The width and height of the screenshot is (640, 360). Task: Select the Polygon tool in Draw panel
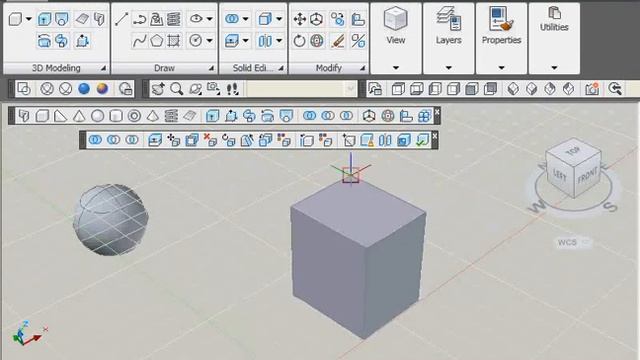tap(156, 41)
